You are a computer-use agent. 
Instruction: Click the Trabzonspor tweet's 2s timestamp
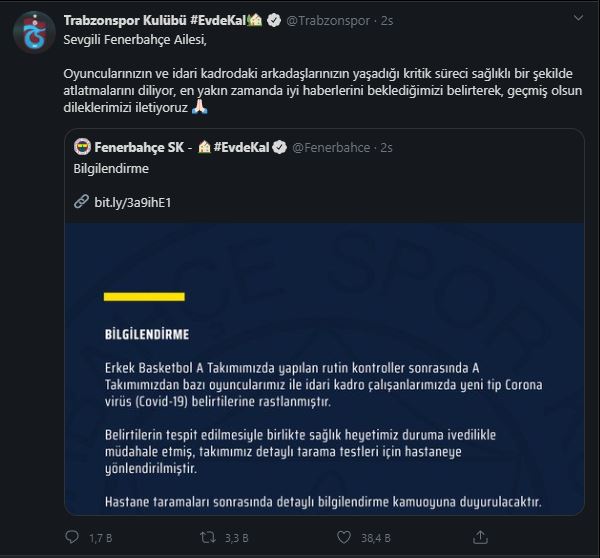(x=387, y=21)
